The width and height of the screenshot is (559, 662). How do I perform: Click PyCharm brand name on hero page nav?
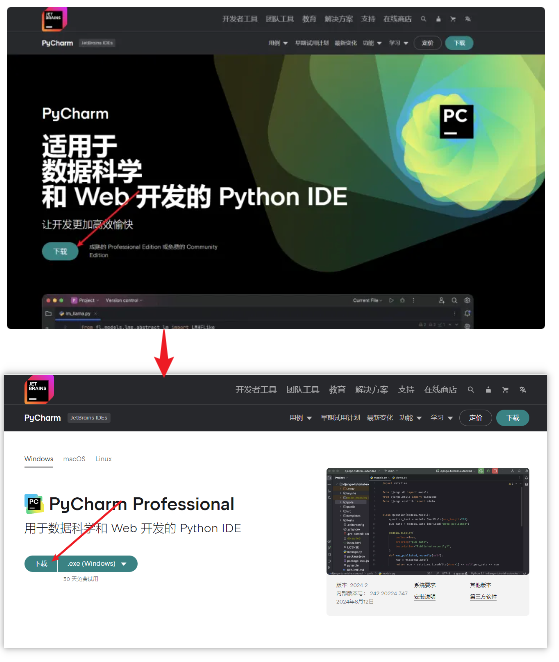tap(57, 43)
